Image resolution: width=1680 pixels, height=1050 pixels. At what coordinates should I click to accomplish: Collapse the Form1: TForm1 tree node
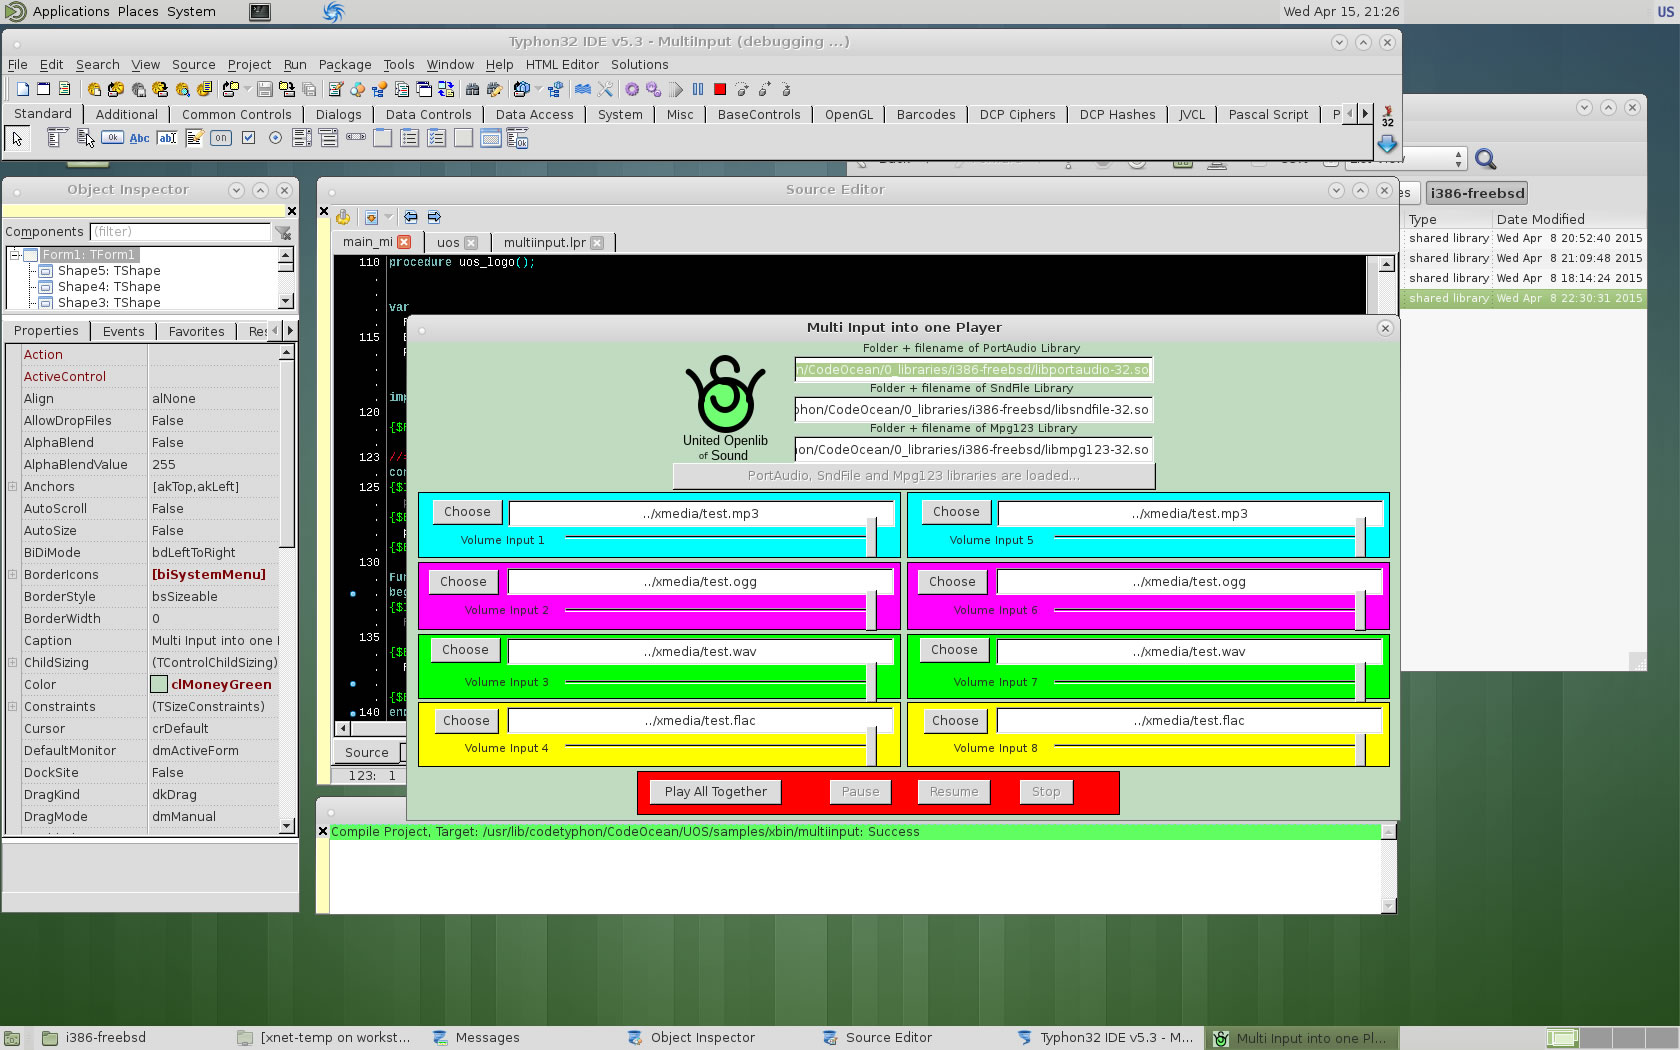[15, 255]
